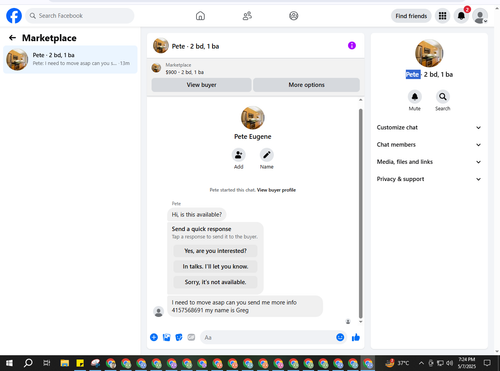500x371 pixels.
Task: Send quick reply "In talks. I'll let you know."
Action: point(215,266)
